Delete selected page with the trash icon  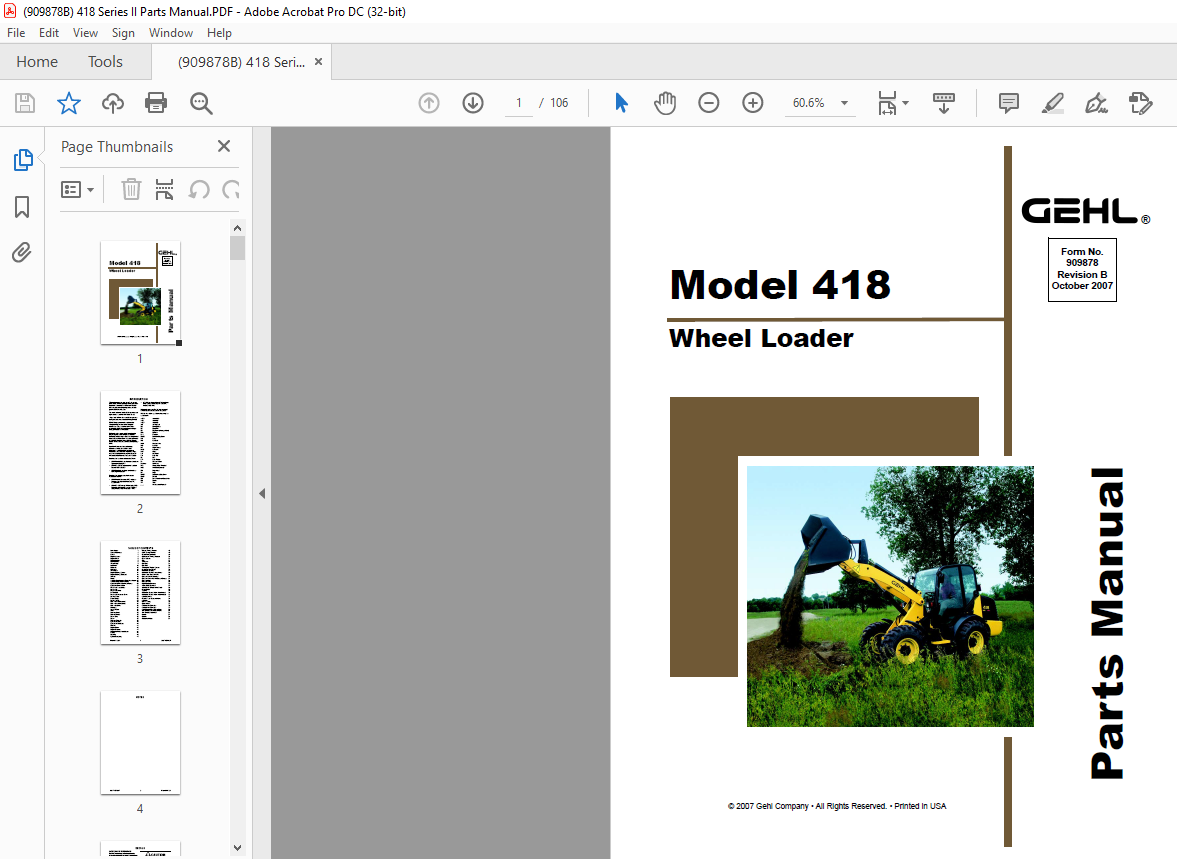131,189
